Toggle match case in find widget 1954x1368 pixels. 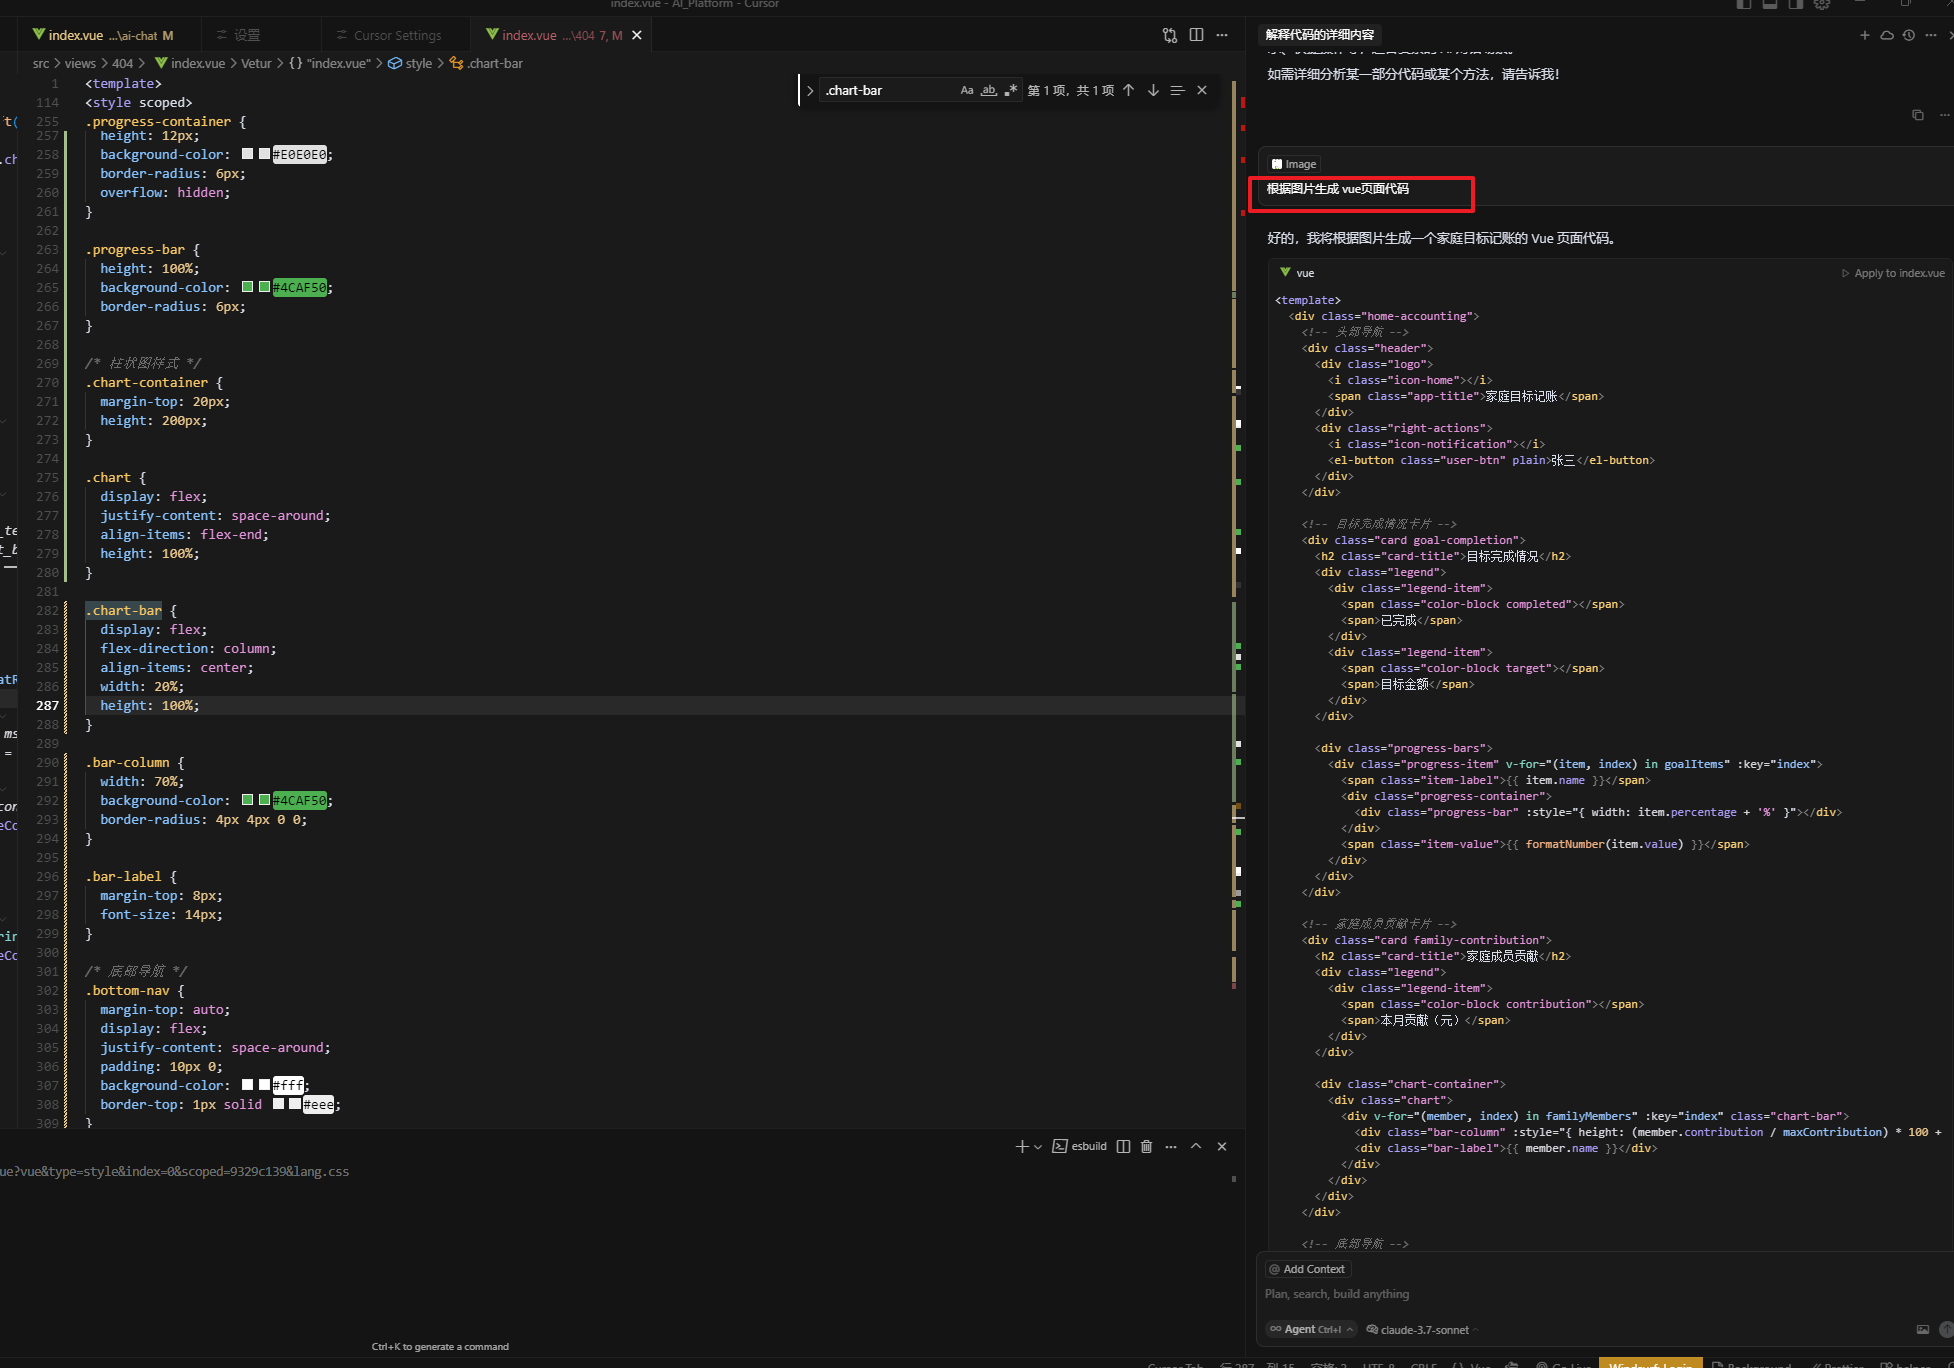pyautogui.click(x=966, y=91)
